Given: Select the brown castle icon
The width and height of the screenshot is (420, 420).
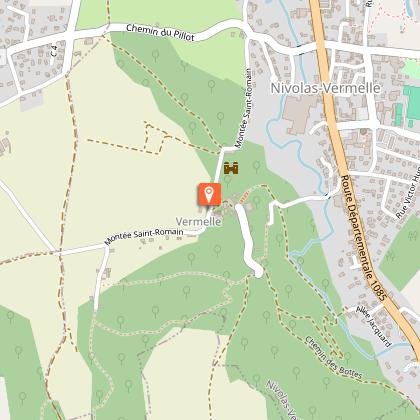Looking at the screenshot, I should coord(231,168).
